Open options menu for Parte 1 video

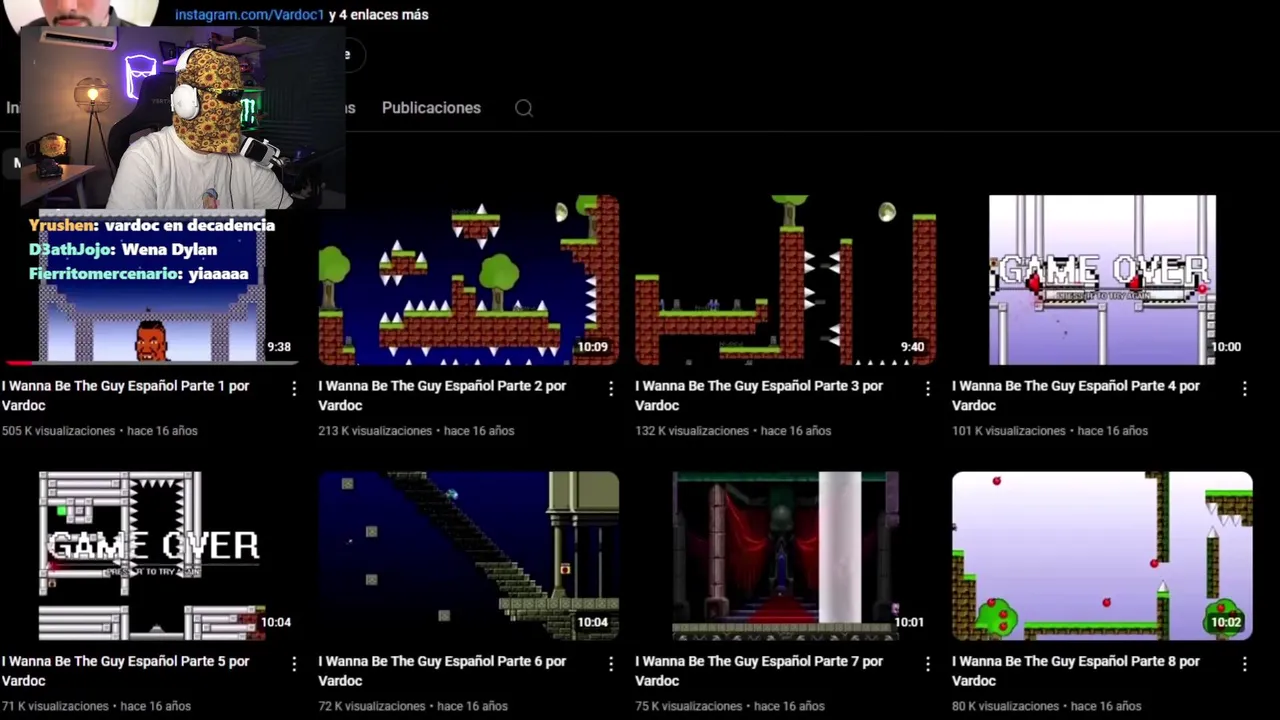(x=294, y=388)
